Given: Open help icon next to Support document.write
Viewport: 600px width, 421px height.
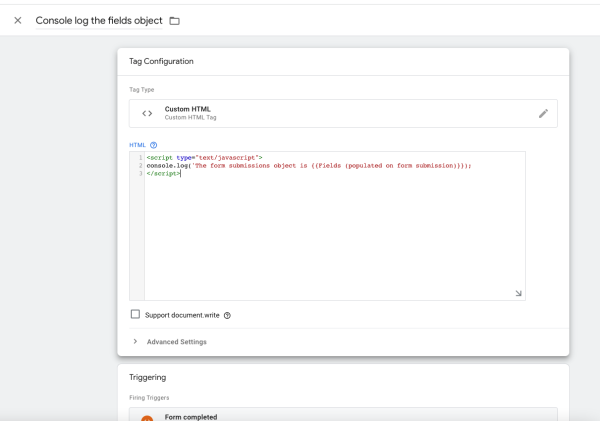Looking at the screenshot, I should [x=227, y=315].
